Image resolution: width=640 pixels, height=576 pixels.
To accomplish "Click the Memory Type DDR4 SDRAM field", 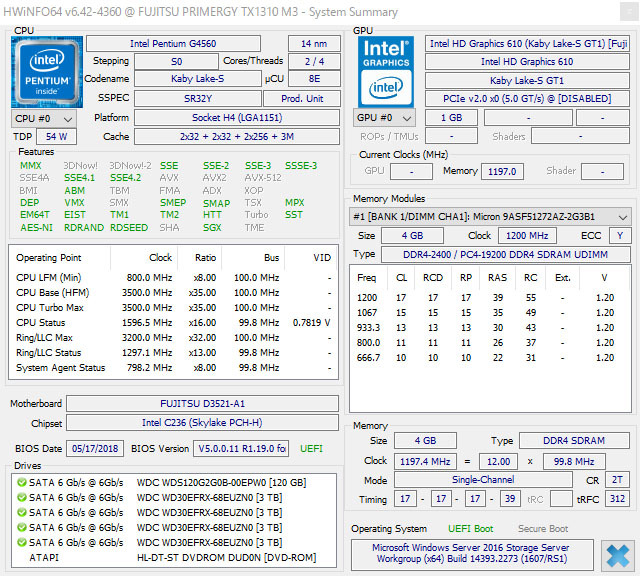I will [574, 441].
